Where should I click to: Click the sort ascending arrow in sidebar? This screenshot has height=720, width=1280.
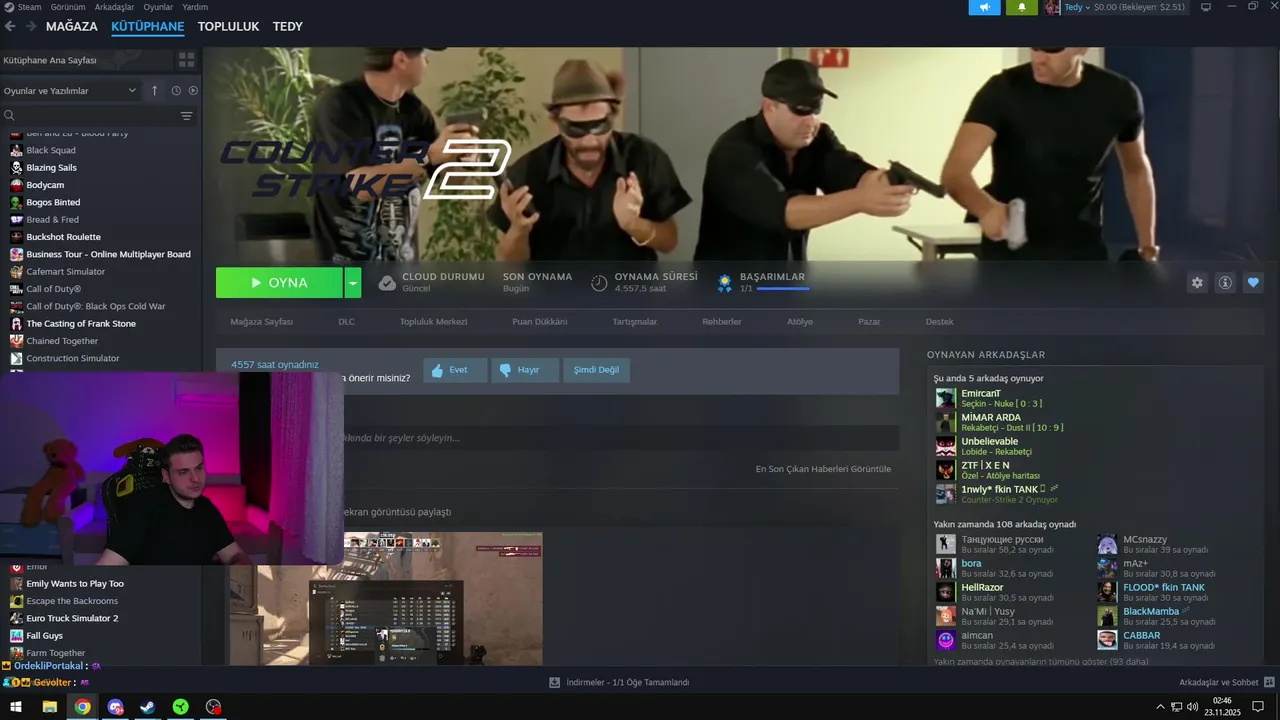tap(154, 90)
